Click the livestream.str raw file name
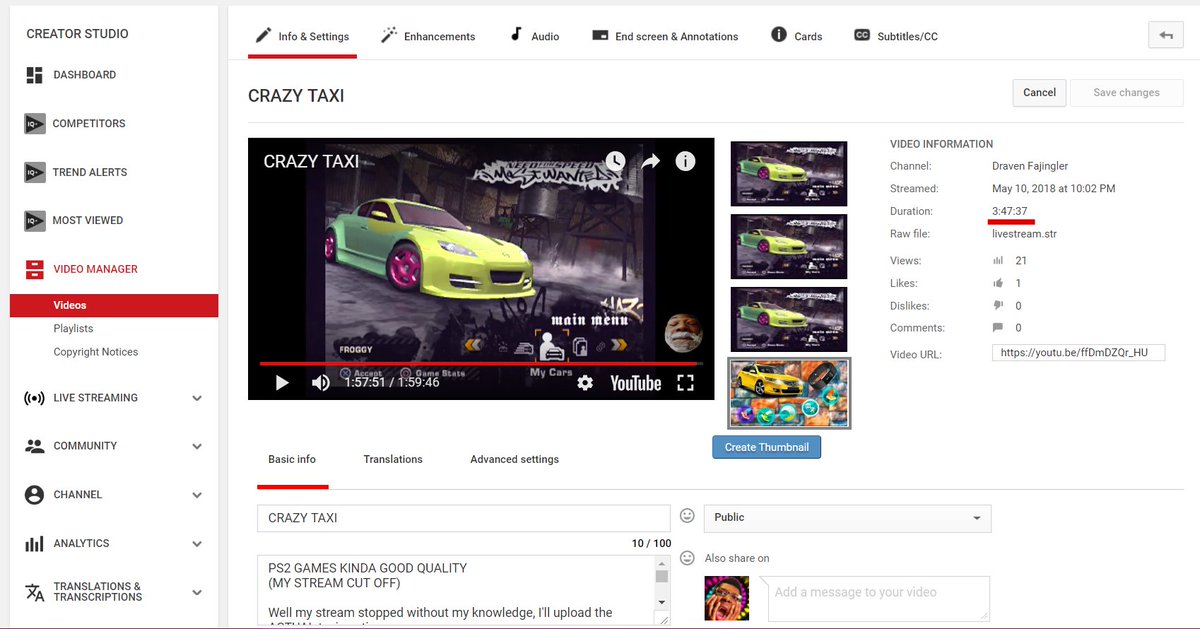 pyautogui.click(x=1024, y=234)
